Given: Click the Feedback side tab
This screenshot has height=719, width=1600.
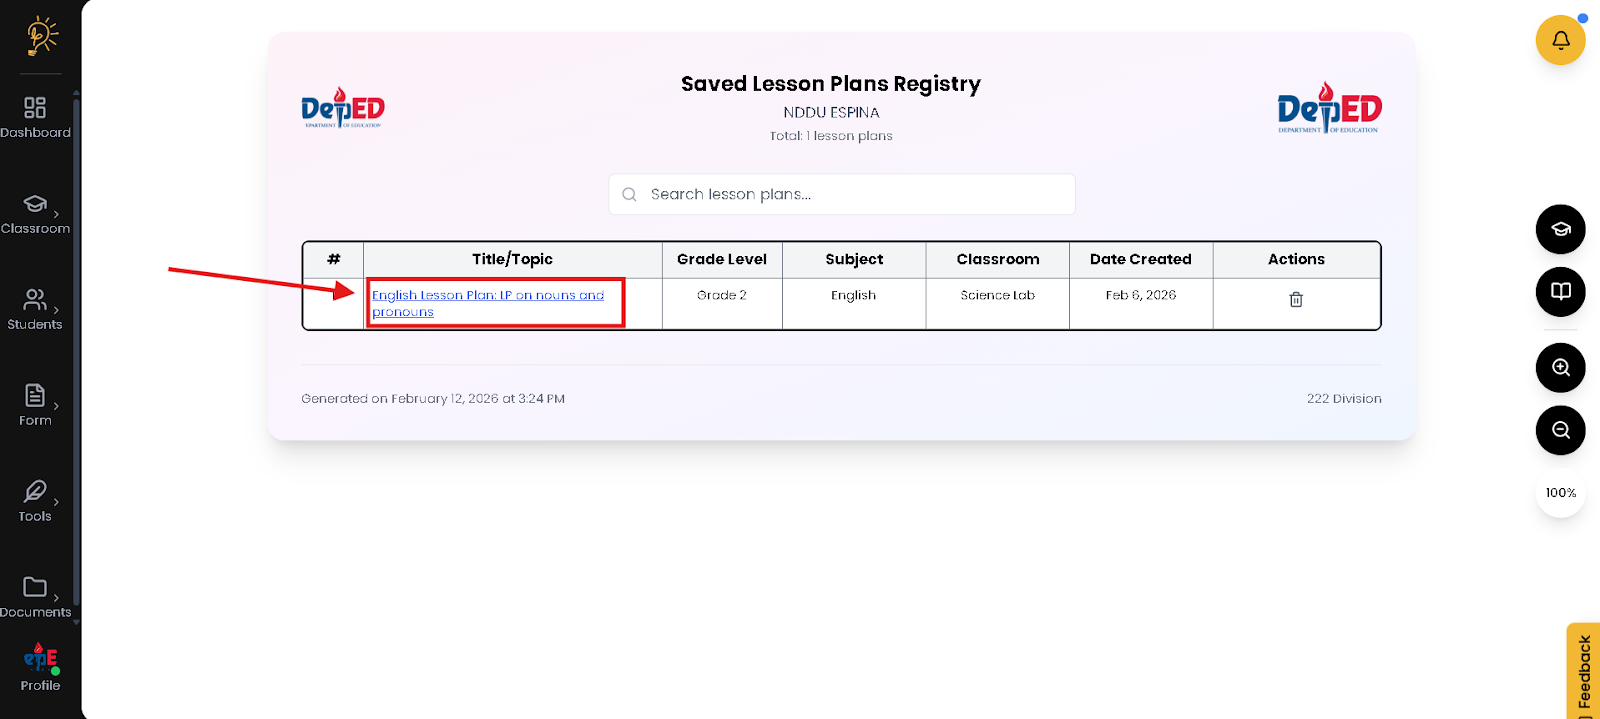Looking at the screenshot, I should pos(1584,672).
